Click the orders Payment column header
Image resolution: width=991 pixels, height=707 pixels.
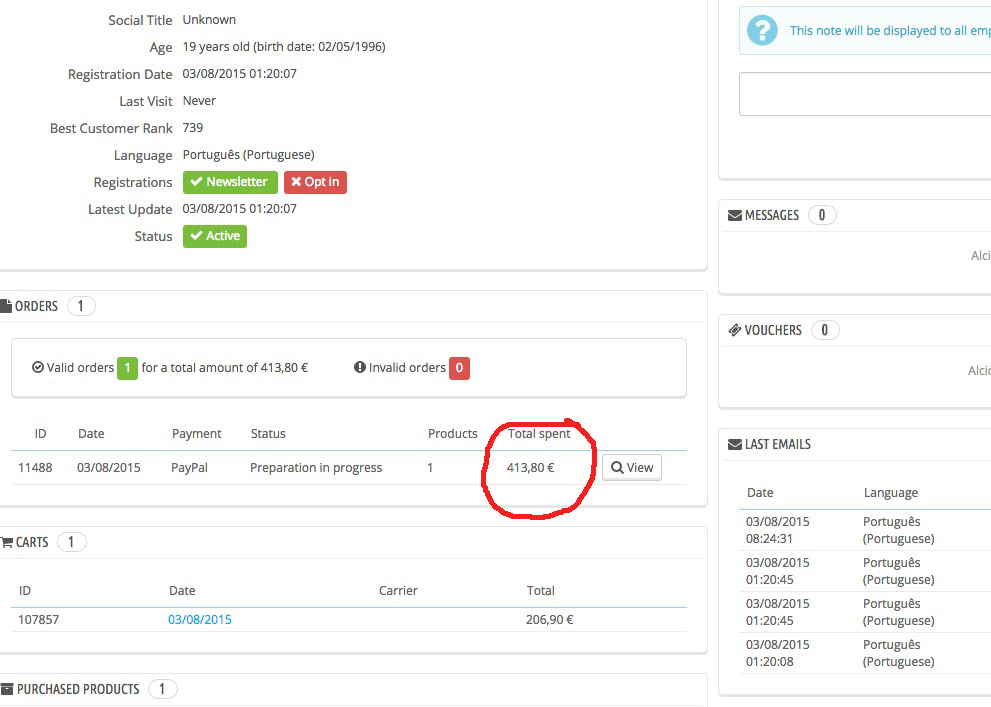click(x=197, y=433)
